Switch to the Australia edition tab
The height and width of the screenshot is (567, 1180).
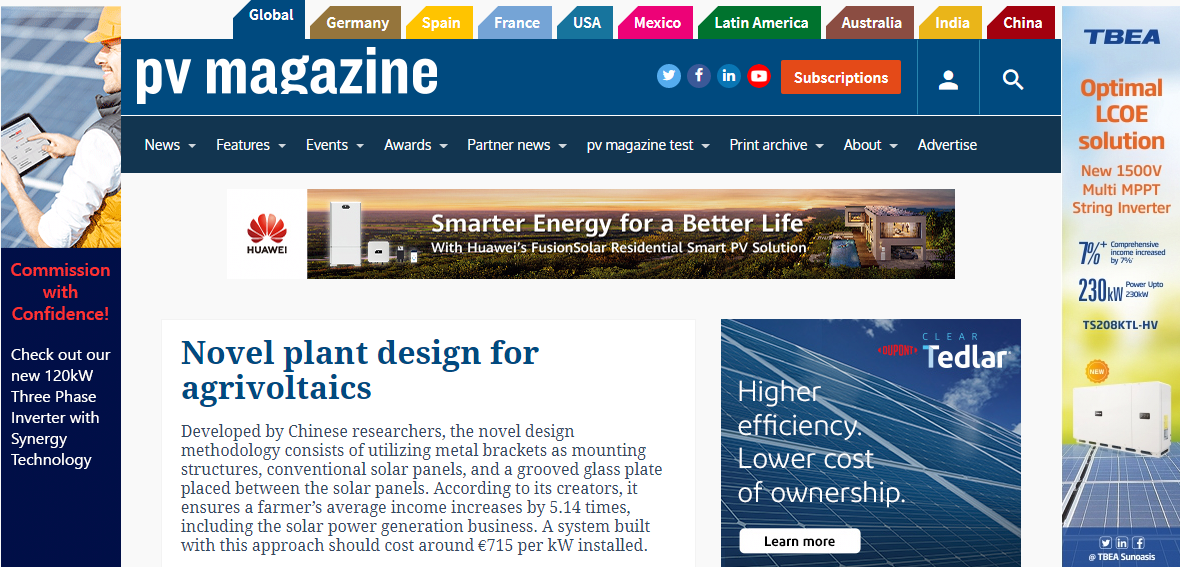(x=871, y=23)
